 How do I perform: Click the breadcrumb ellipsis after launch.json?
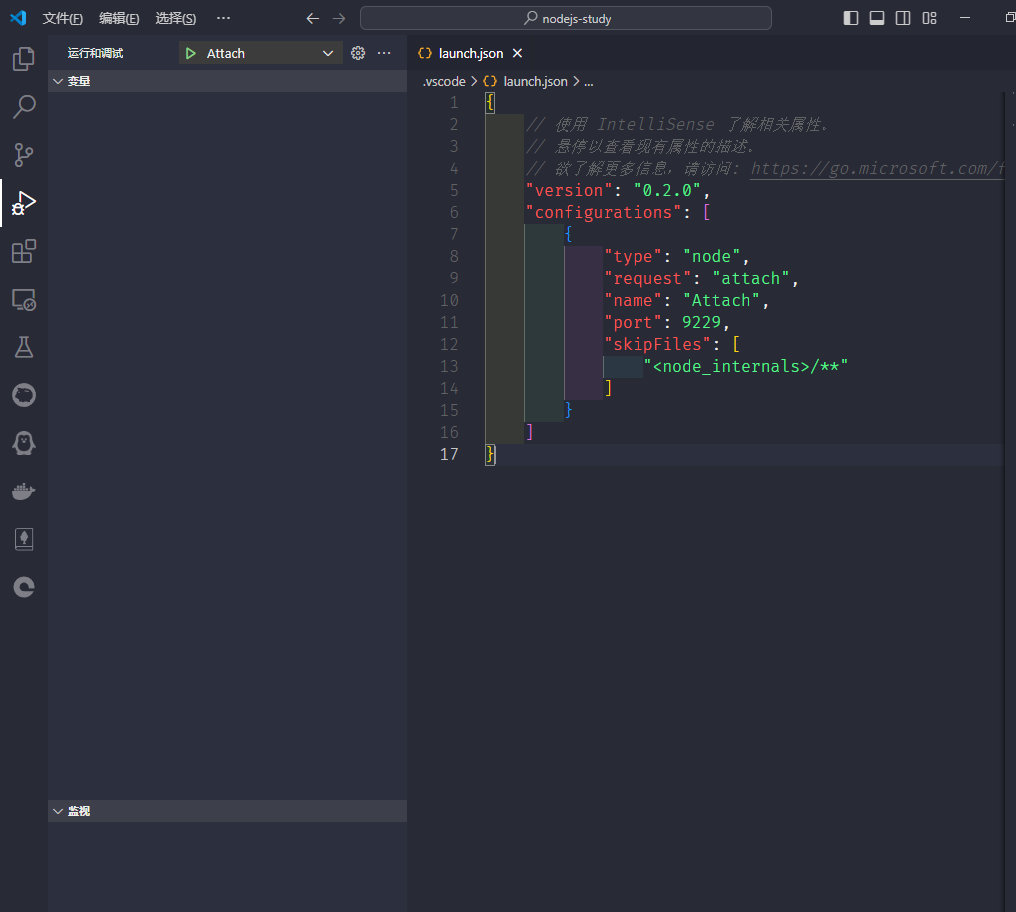tap(588, 82)
